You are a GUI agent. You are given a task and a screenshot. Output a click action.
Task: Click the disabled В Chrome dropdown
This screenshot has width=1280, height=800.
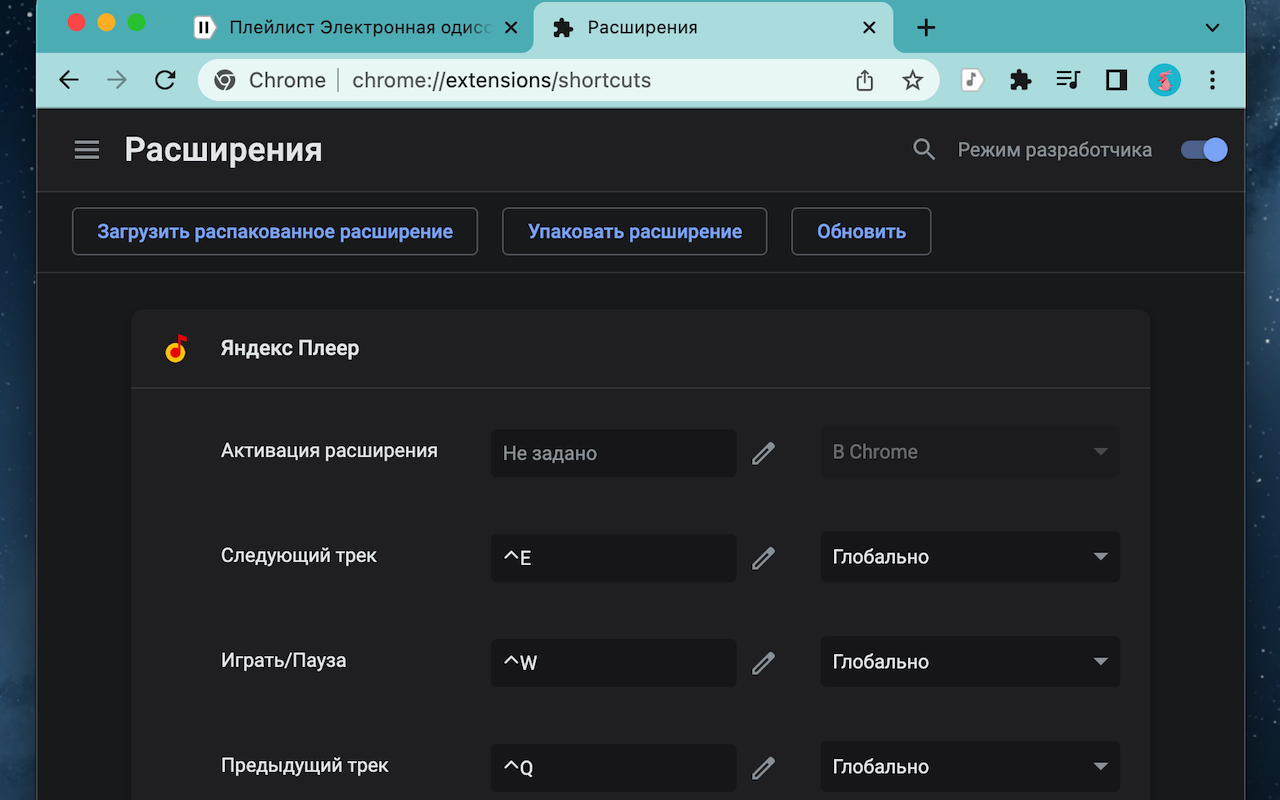pos(970,452)
